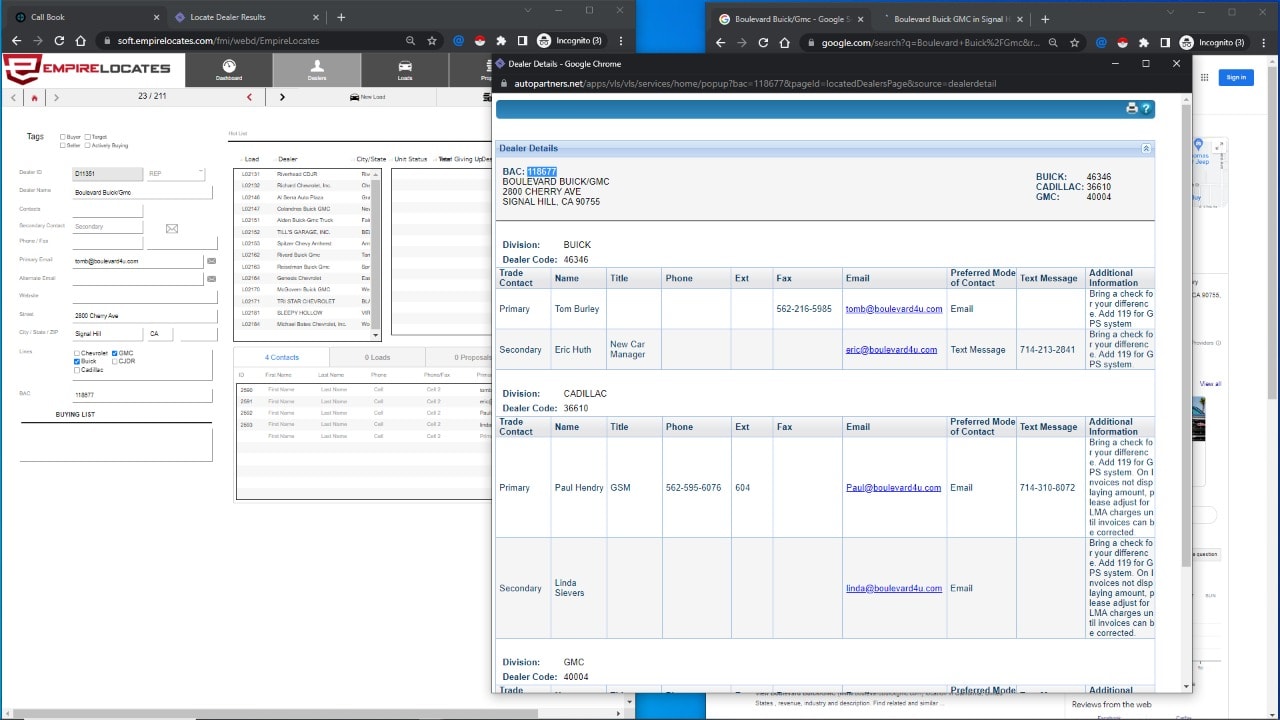1280x720 pixels.
Task: Click Incognito profile badge in Google window
Action: pyautogui.click(x=1212, y=43)
